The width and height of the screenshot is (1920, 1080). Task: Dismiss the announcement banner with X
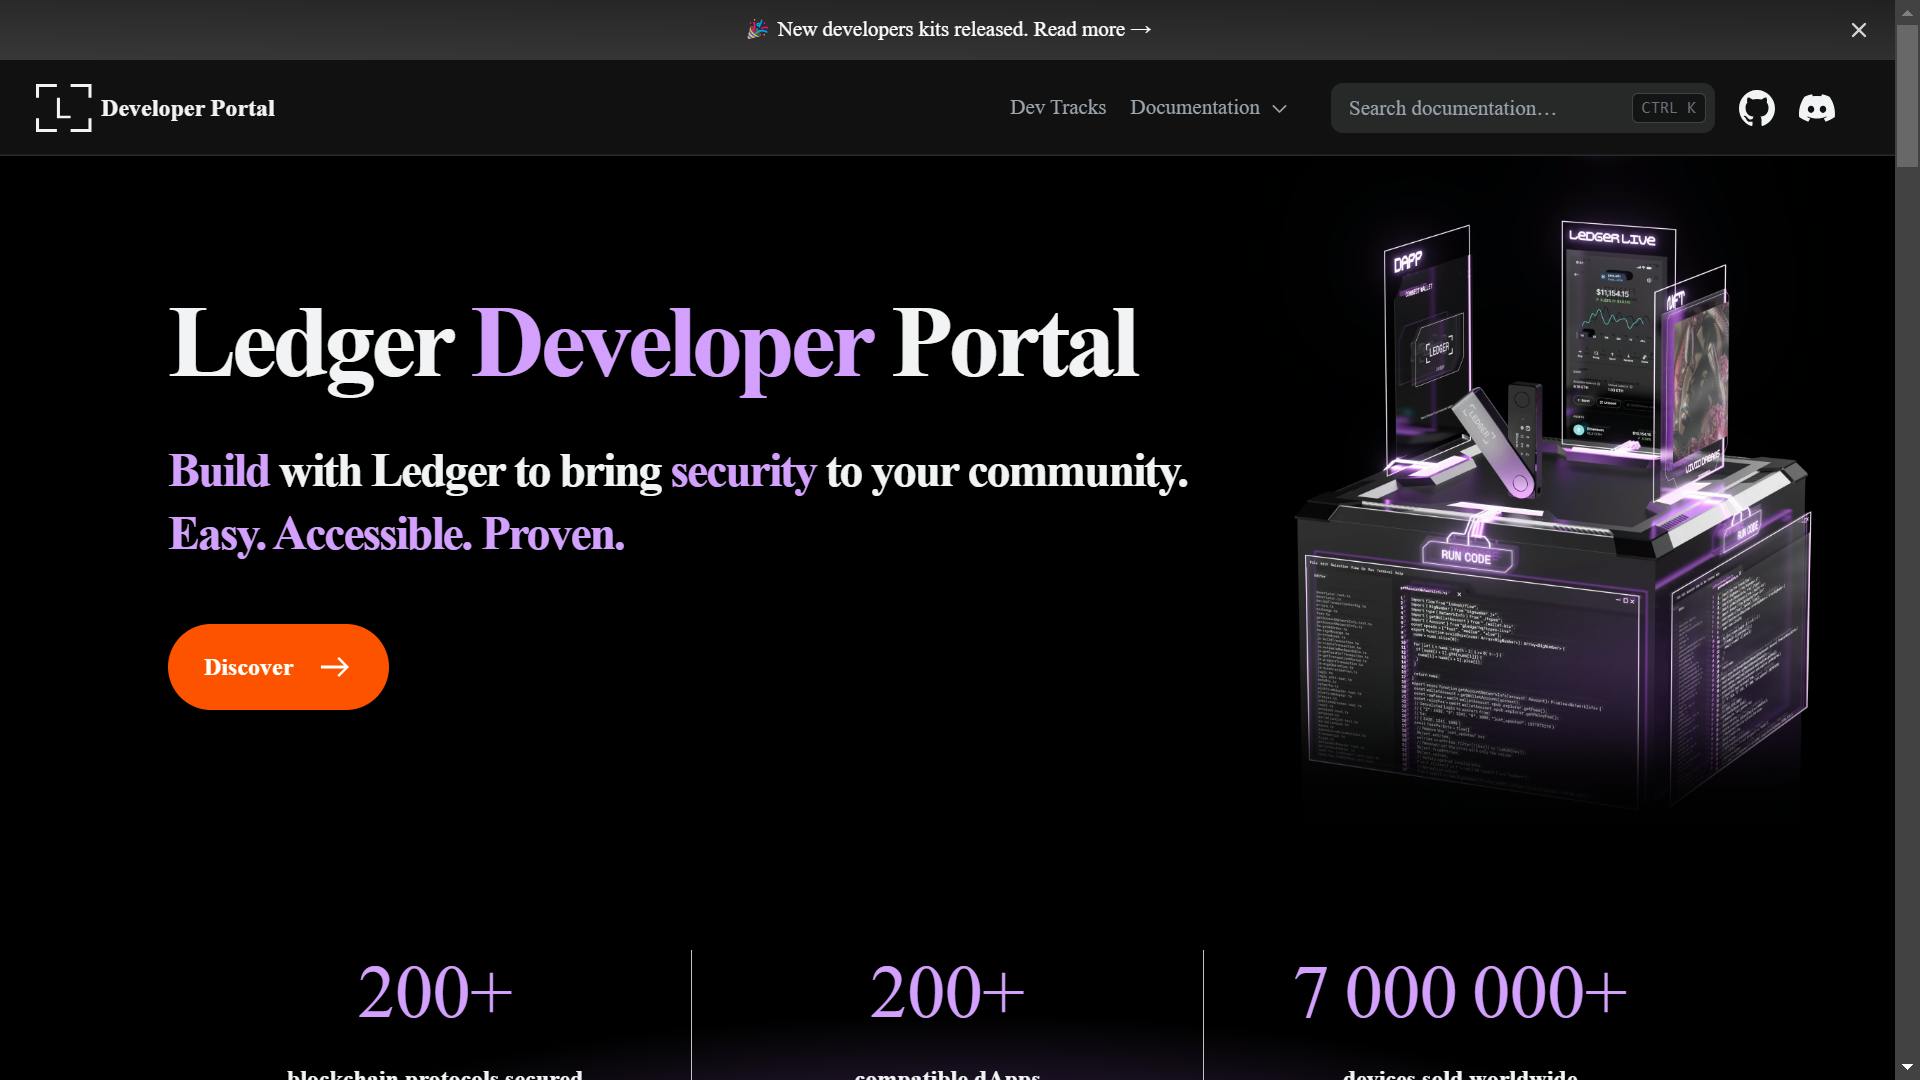1858,30
